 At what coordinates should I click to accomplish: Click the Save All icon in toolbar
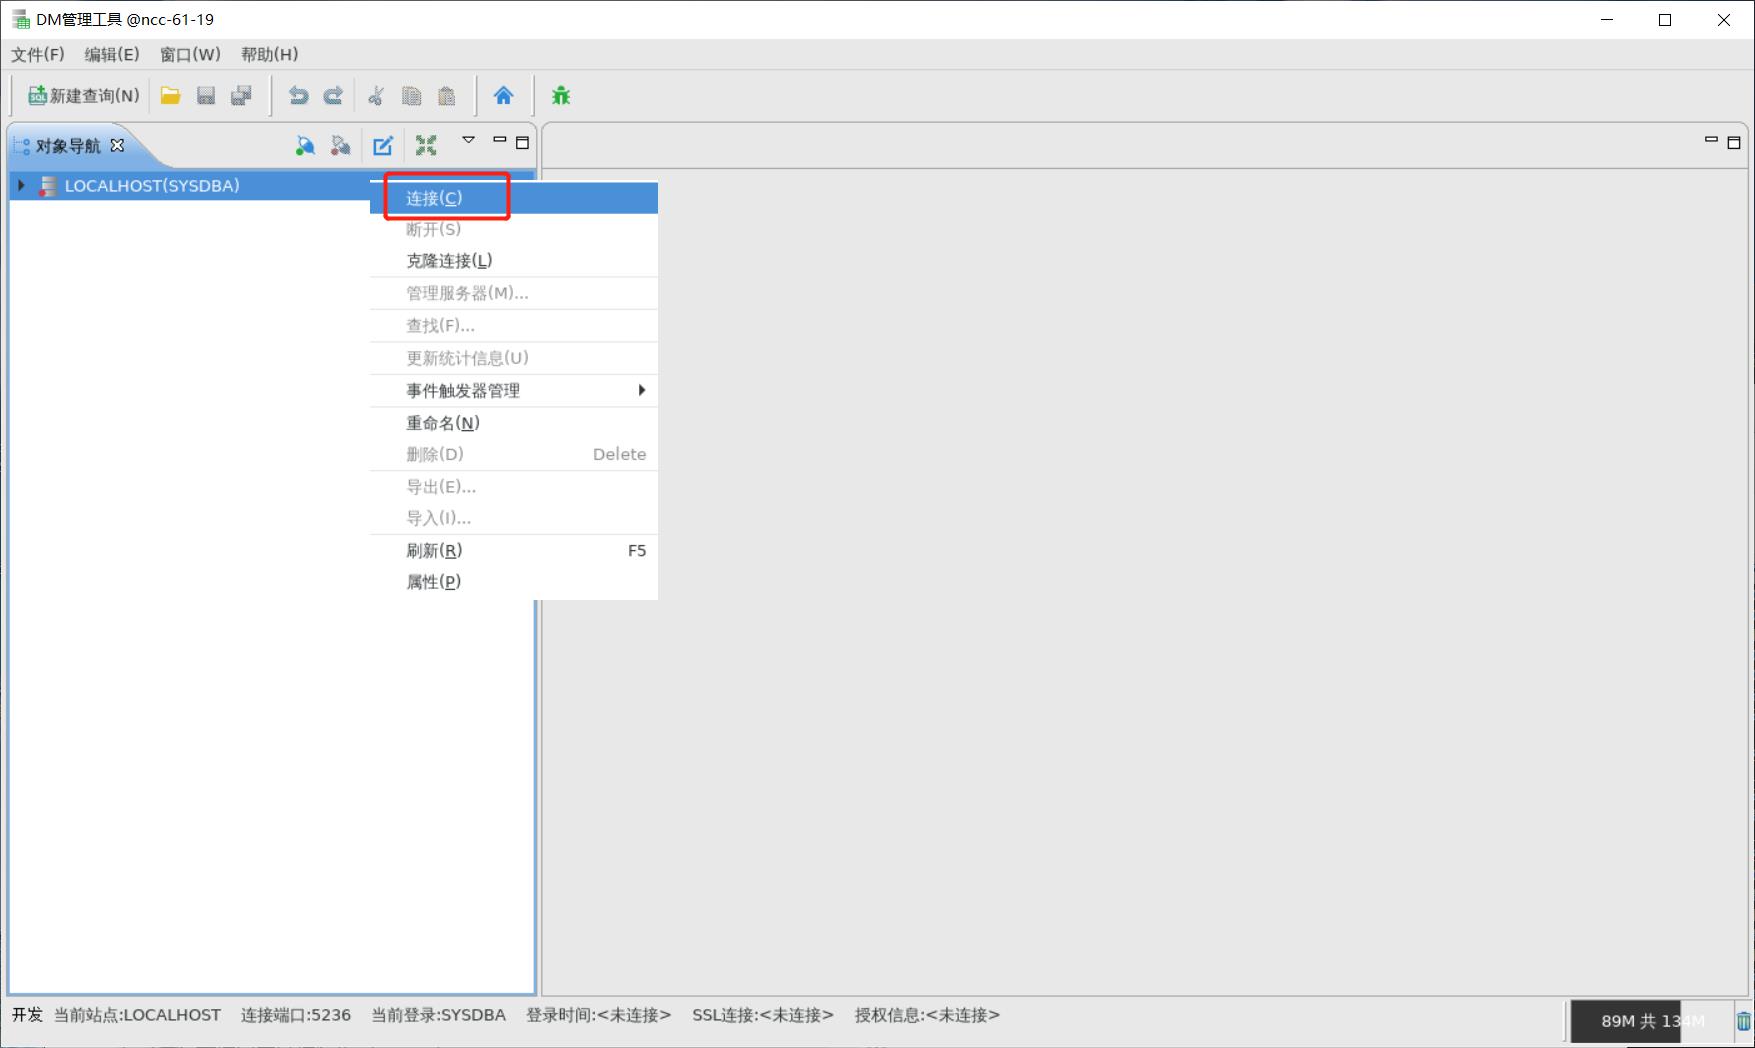tap(241, 96)
